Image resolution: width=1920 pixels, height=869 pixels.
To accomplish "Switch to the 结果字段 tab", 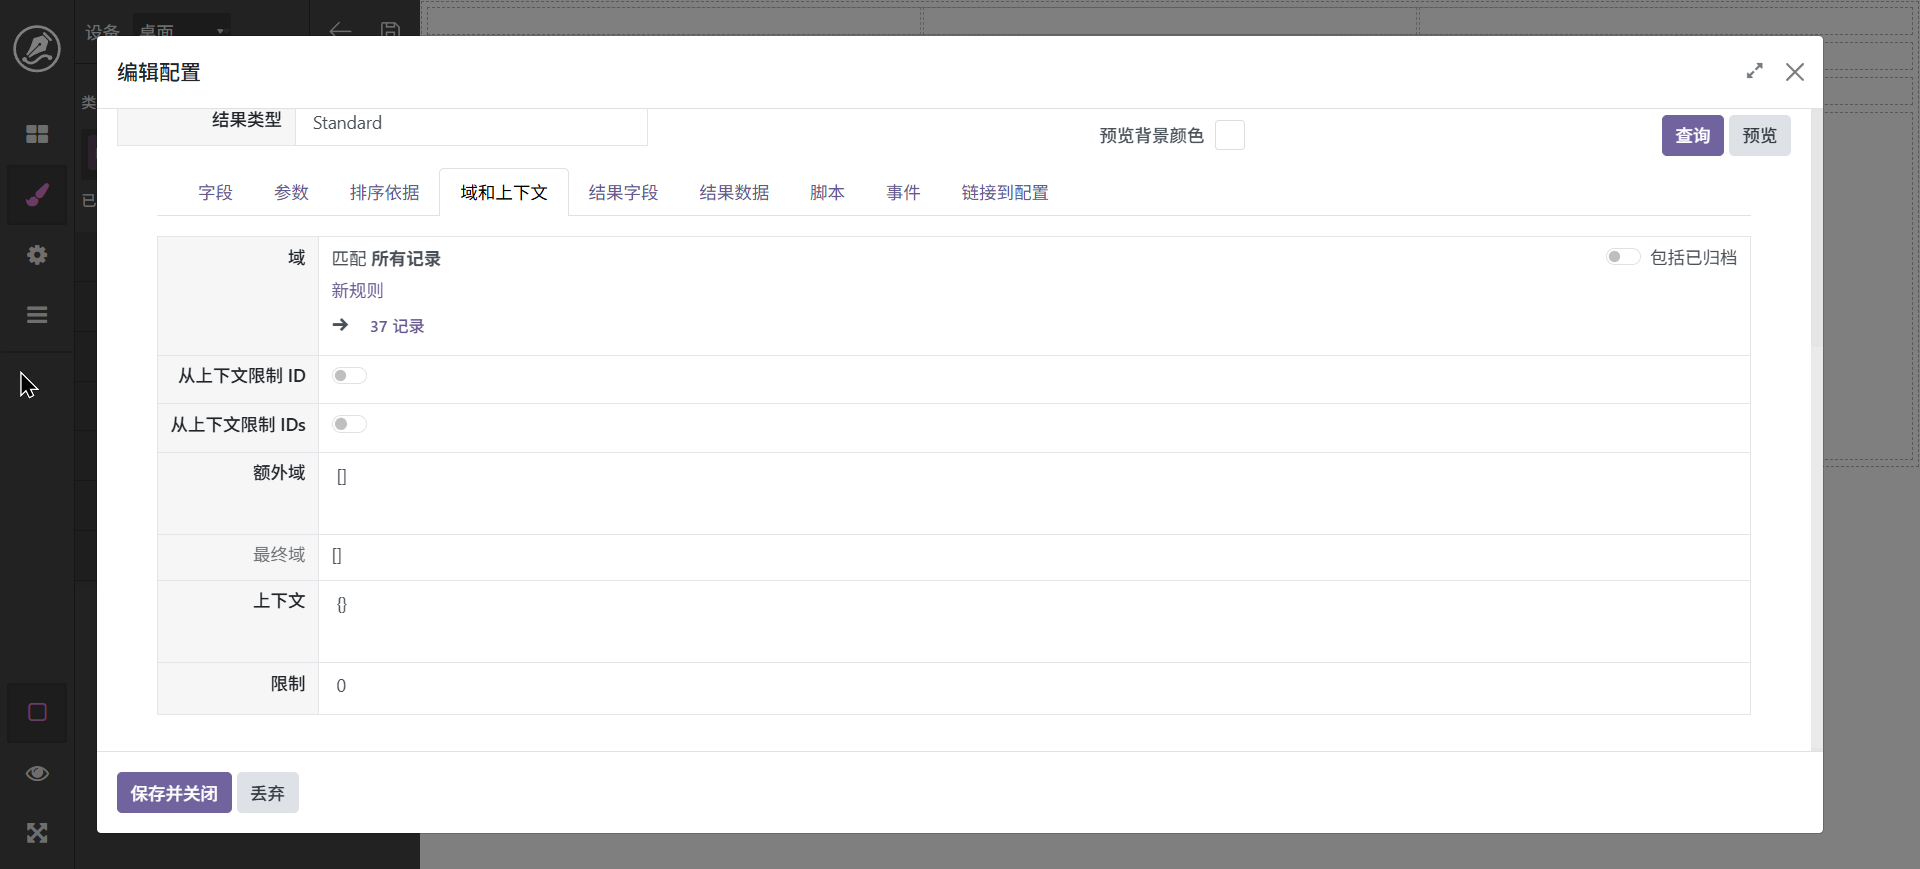I will (623, 193).
